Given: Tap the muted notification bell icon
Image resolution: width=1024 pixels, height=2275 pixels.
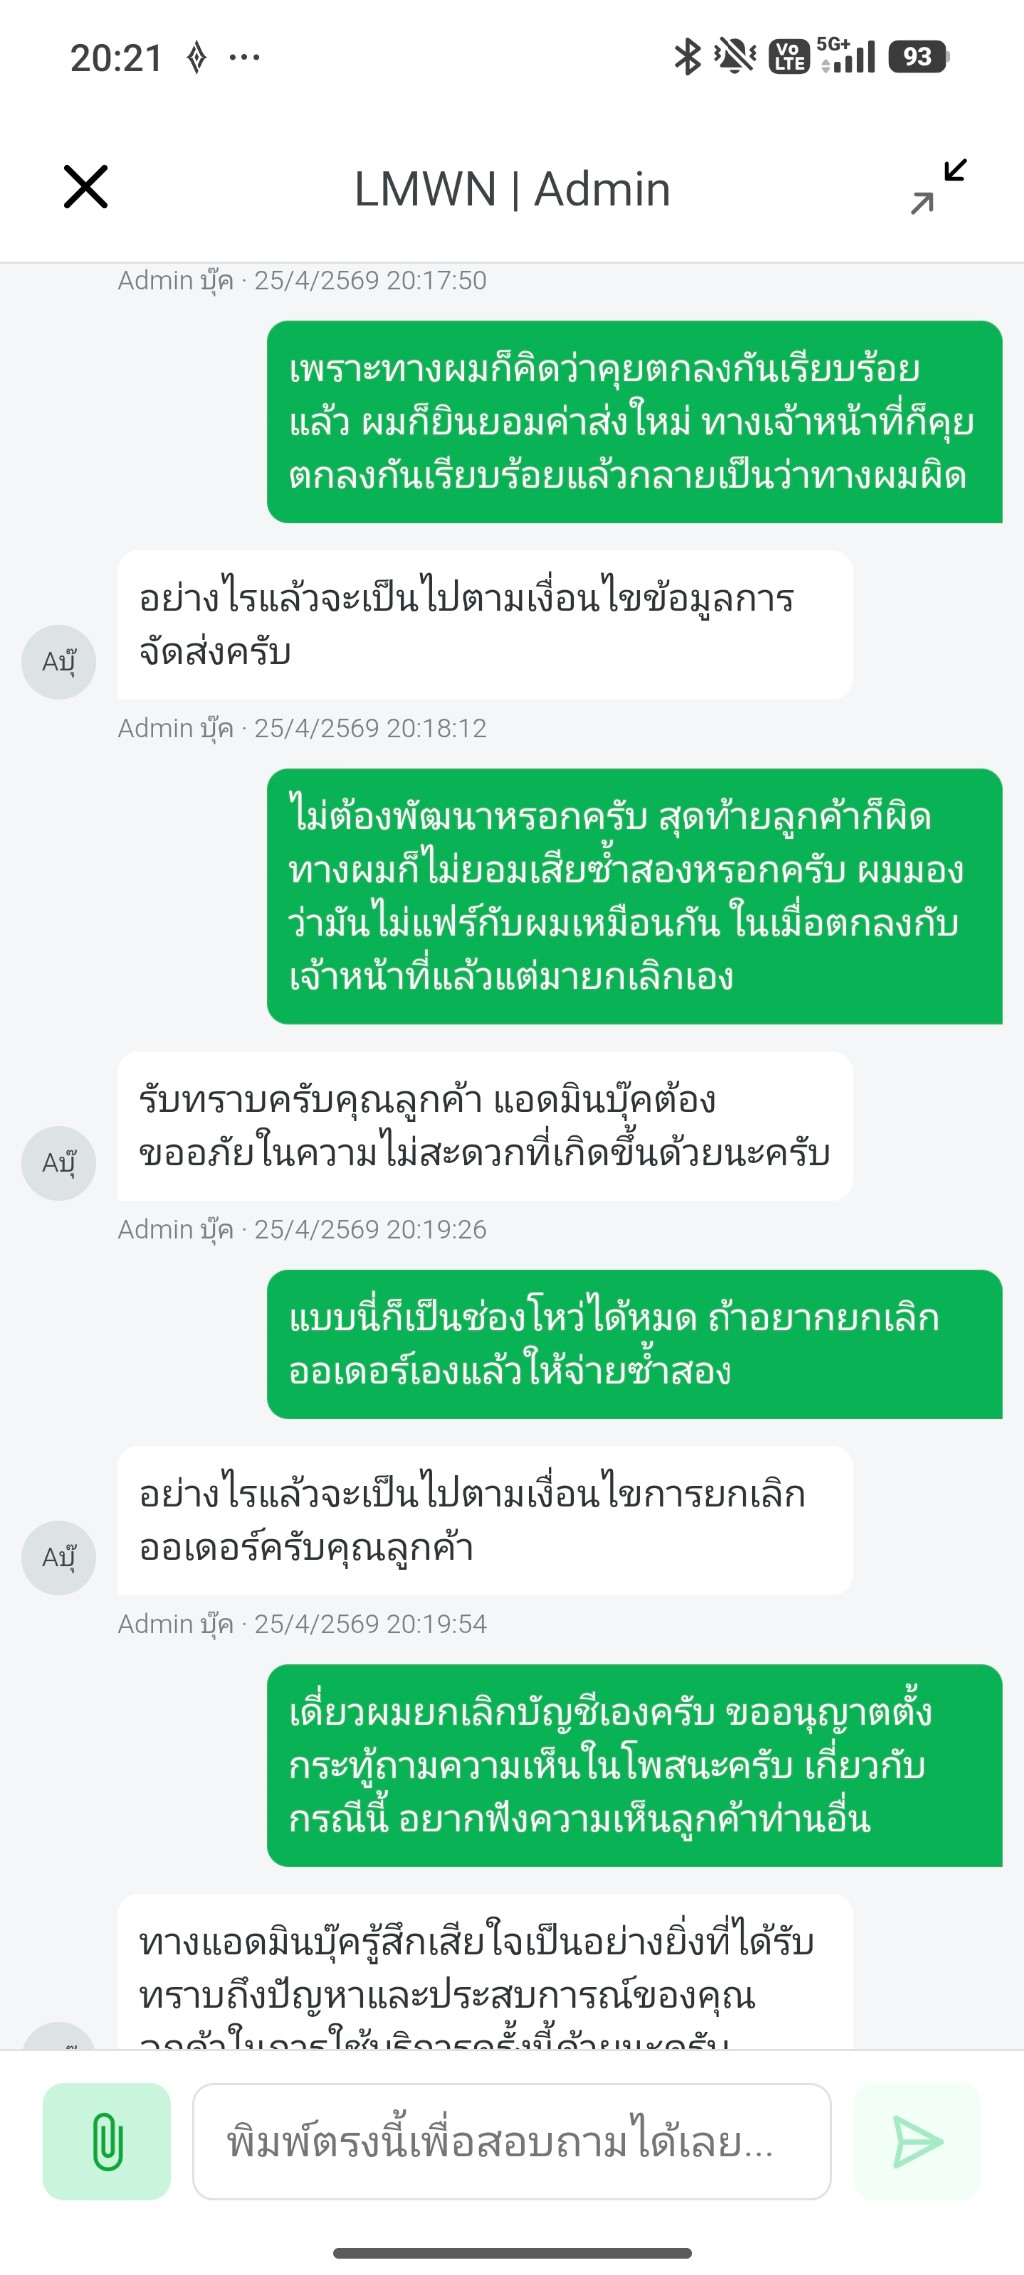Looking at the screenshot, I should click(x=735, y=57).
